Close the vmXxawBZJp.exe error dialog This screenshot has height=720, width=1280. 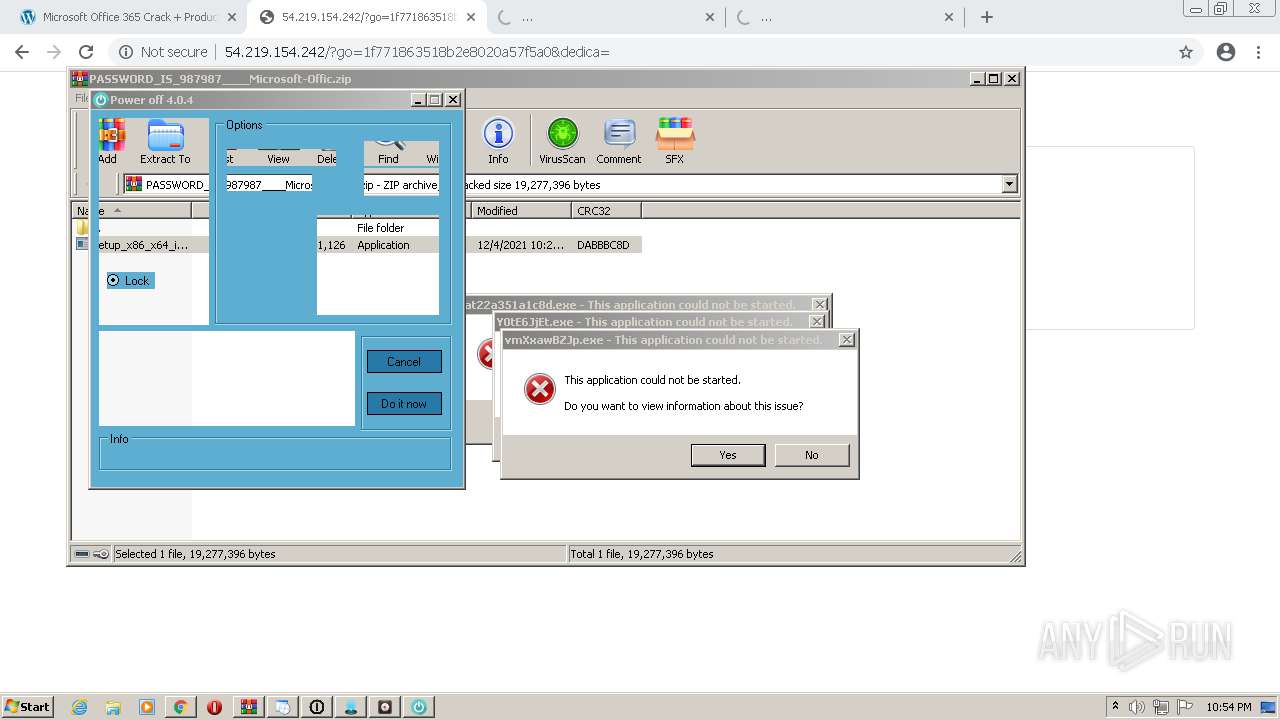pos(846,340)
